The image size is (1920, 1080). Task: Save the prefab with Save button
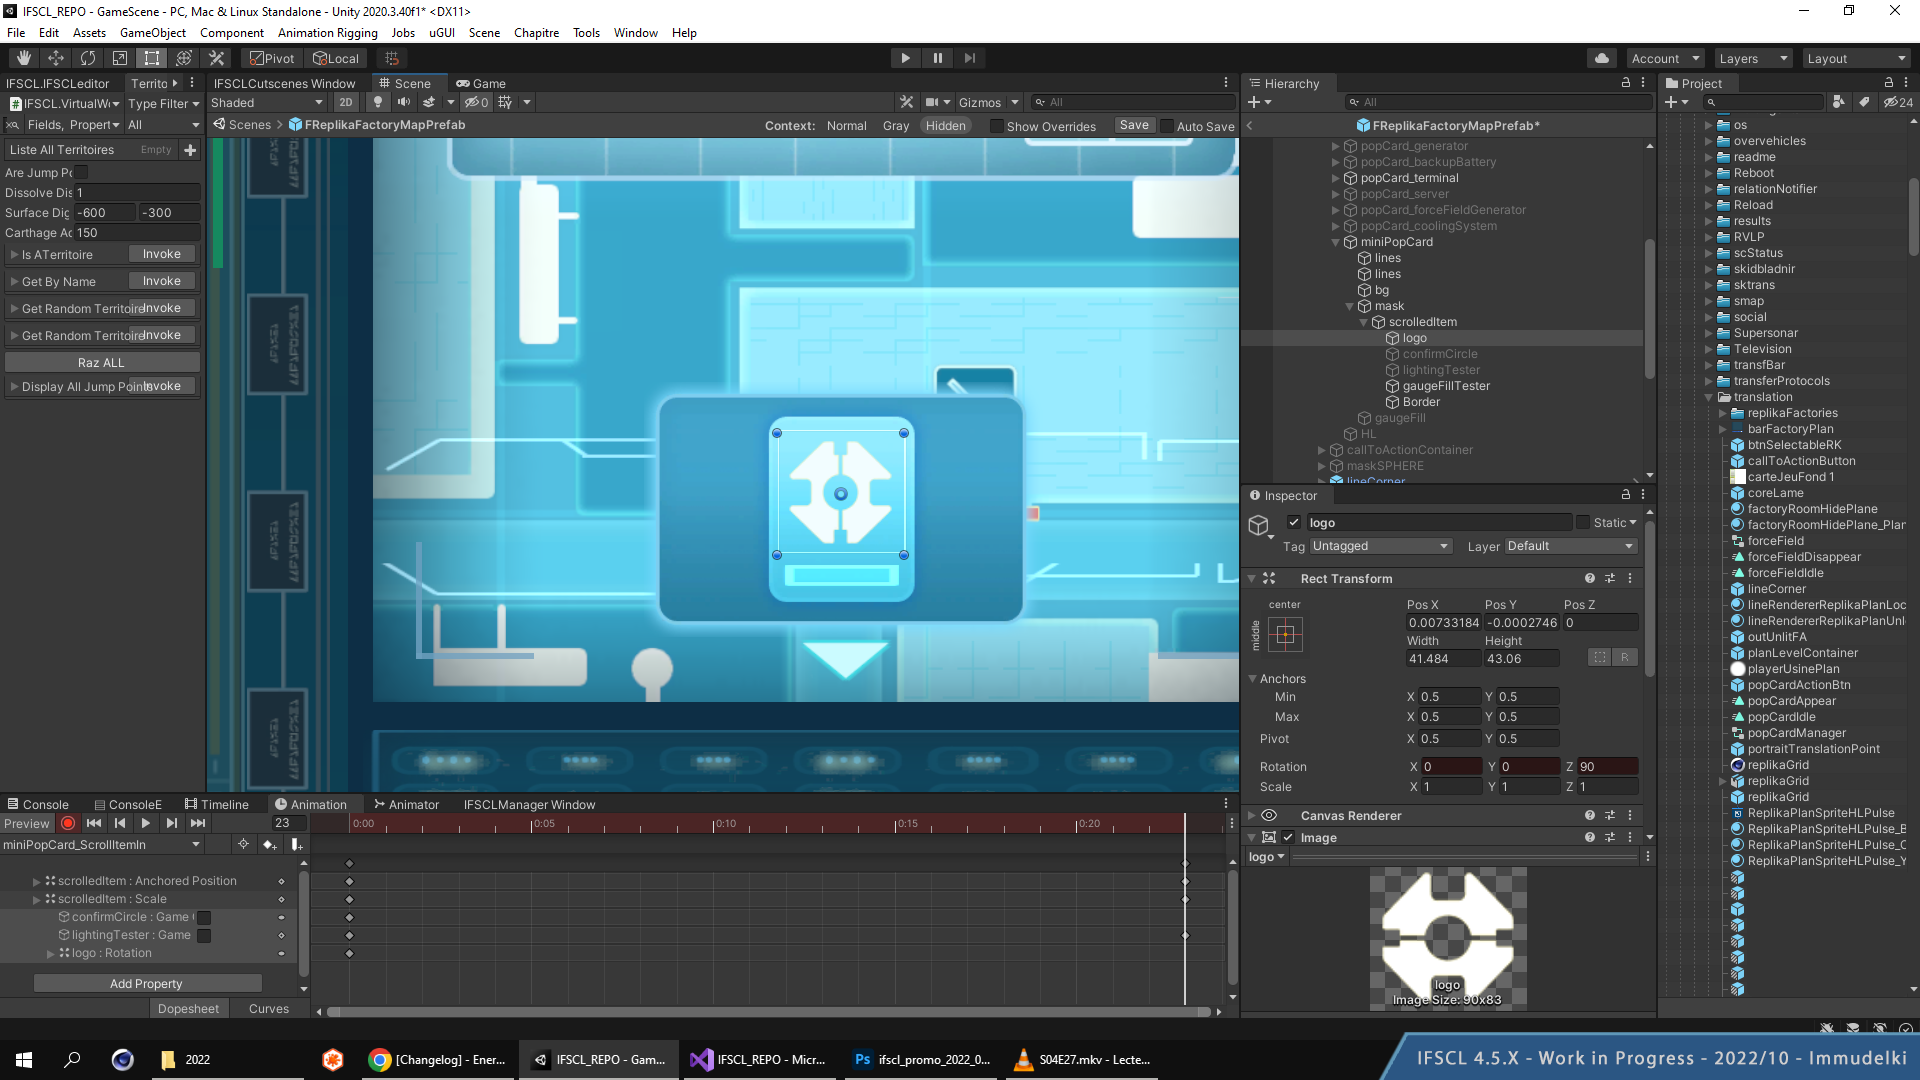click(1134, 125)
